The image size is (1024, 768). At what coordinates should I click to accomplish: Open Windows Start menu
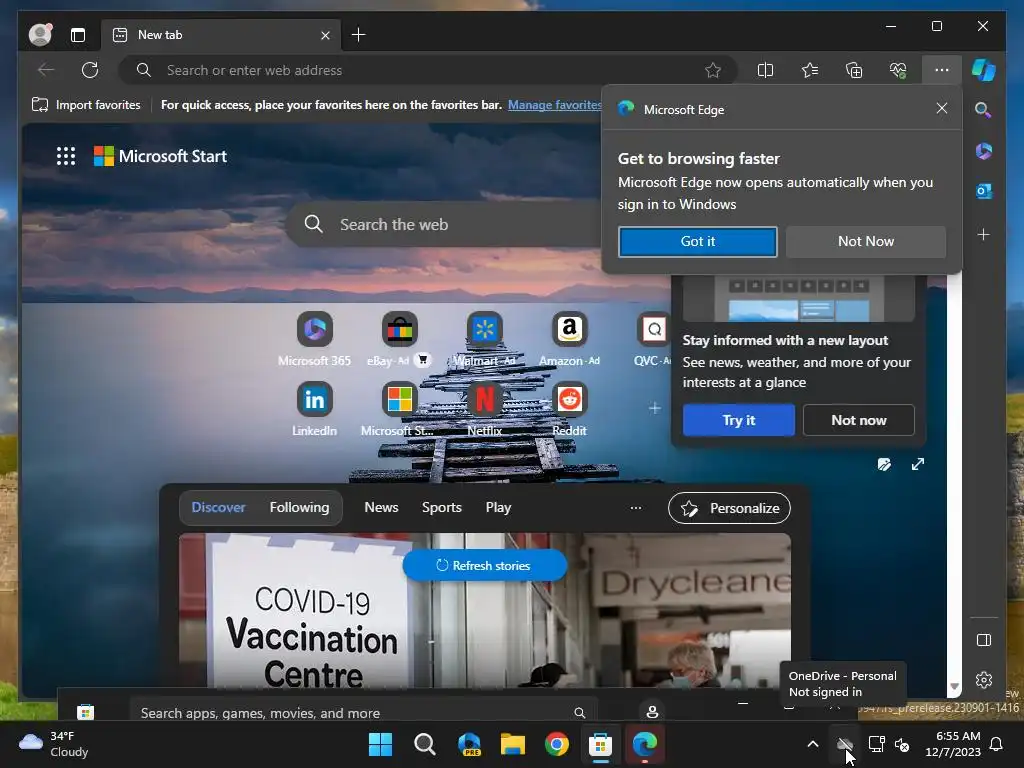point(380,744)
